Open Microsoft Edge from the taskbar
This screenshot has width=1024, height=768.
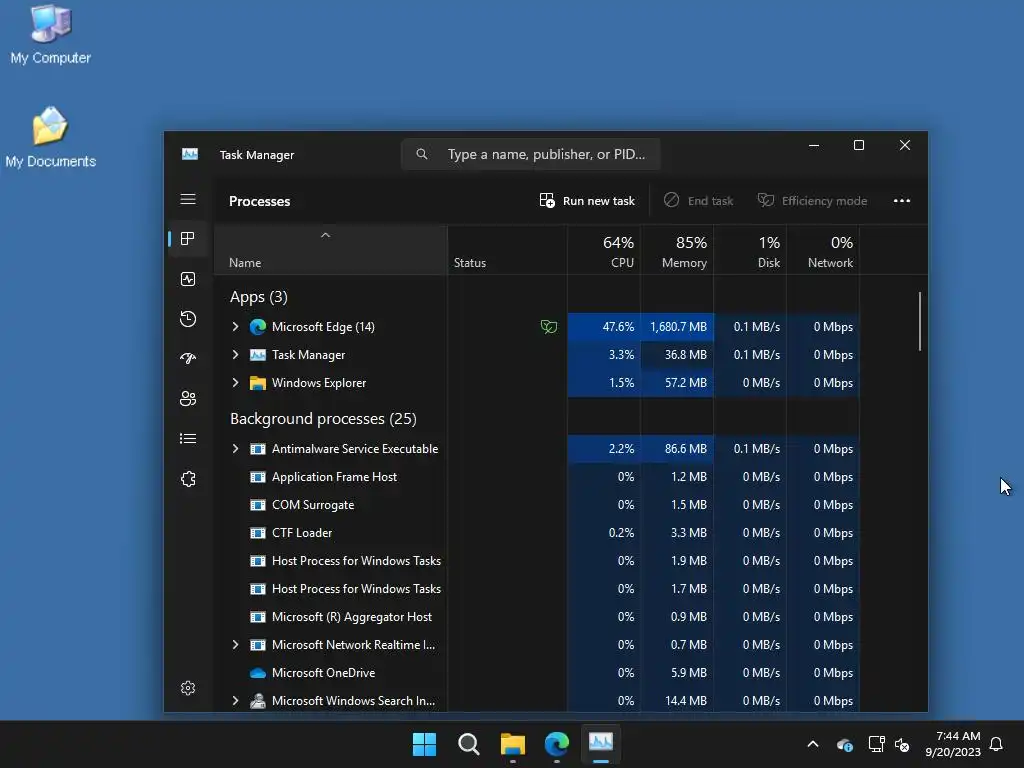(x=557, y=744)
